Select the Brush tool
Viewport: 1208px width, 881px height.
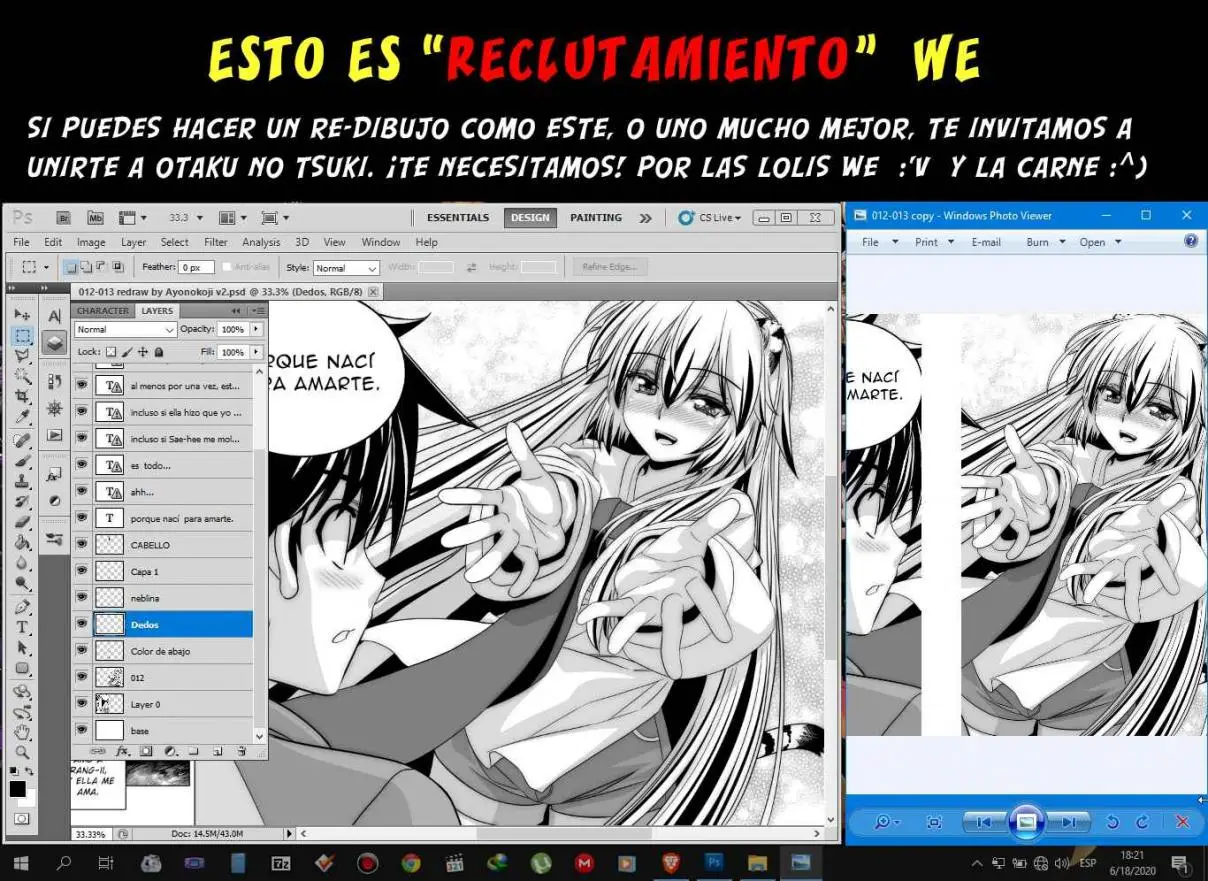coord(22,460)
